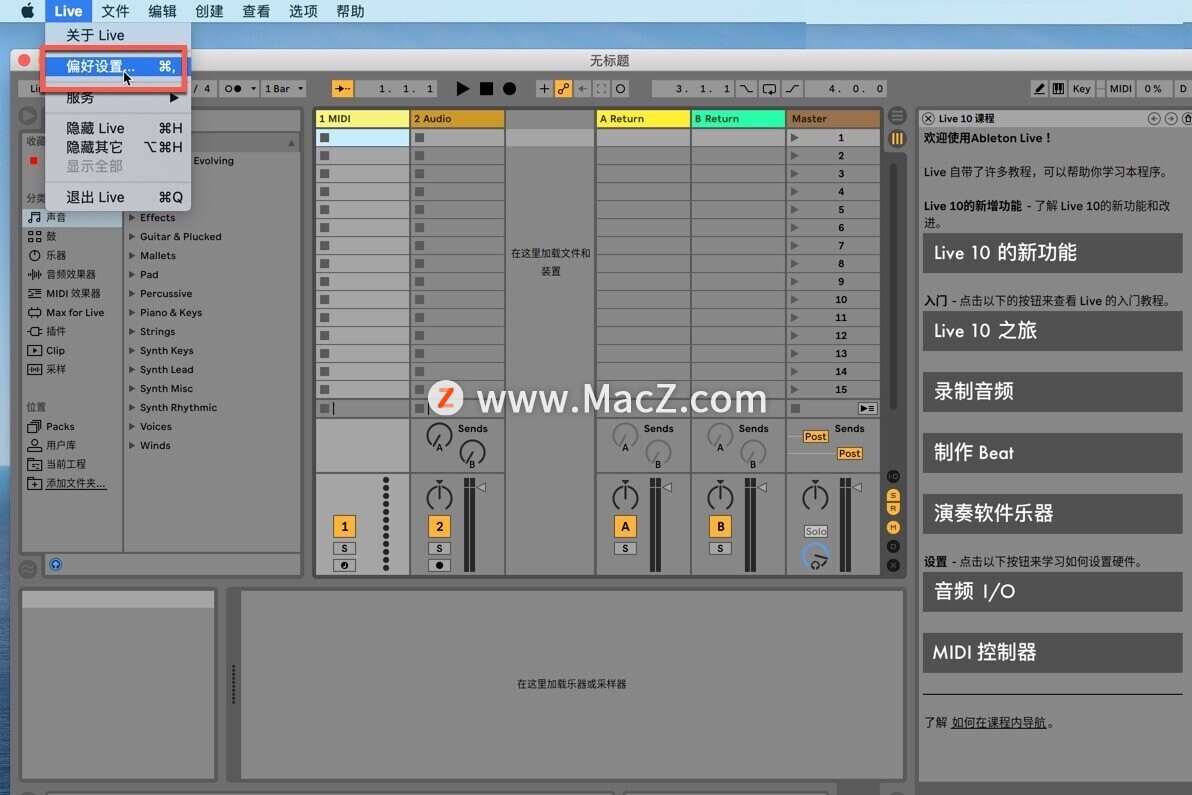Click the Stop All Clips button in Master
Viewport: 1192px width, 795px height.
point(795,408)
